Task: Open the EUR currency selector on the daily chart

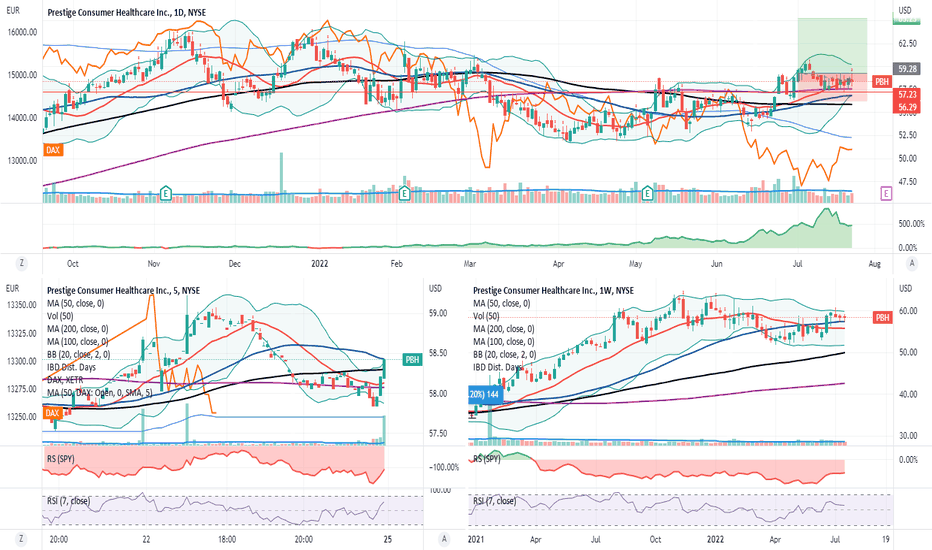Action: [12, 10]
